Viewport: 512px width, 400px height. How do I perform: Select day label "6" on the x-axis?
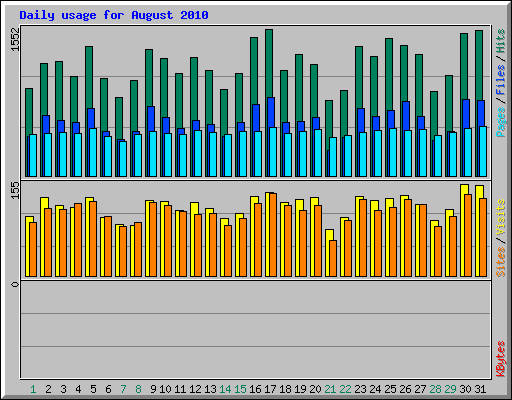[x=108, y=389]
